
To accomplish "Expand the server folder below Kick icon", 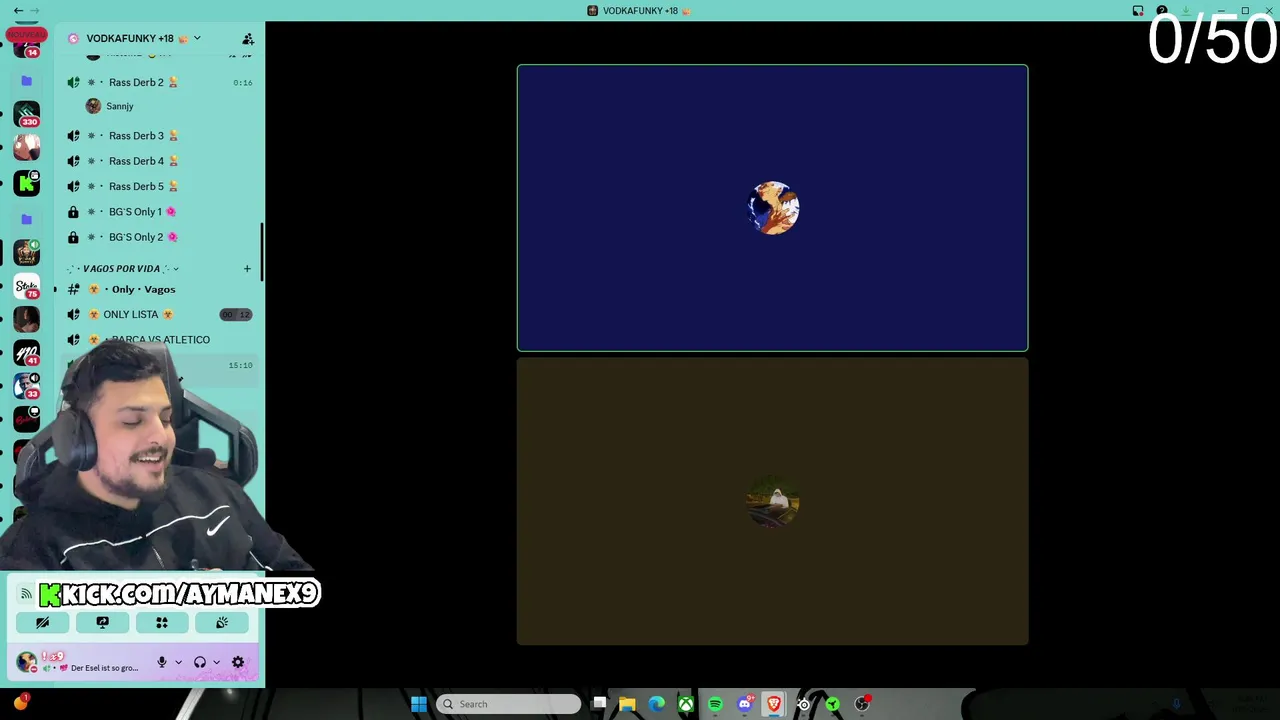I will (27, 219).
